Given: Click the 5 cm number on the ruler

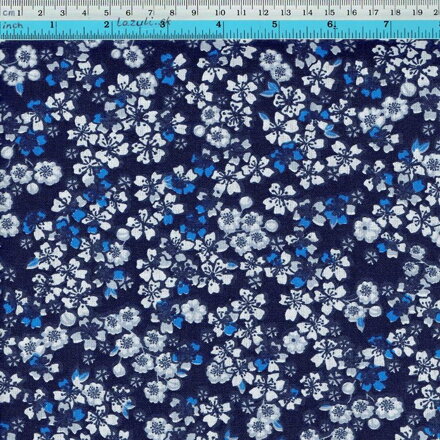Looking at the screenshot, I should click(x=107, y=13).
